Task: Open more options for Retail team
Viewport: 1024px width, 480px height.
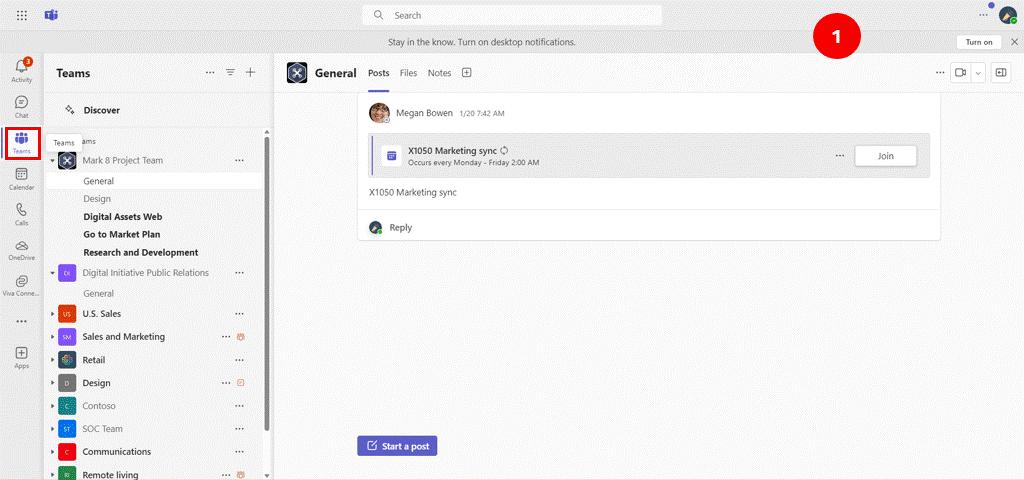Action: click(240, 360)
